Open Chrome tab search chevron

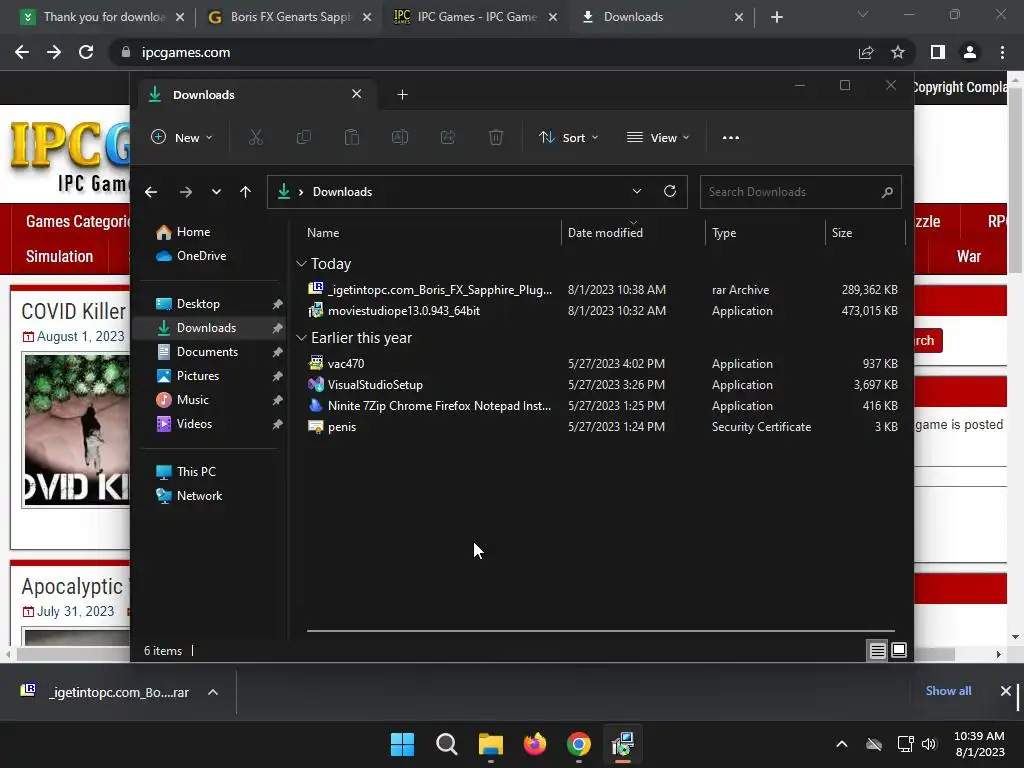coord(863,14)
